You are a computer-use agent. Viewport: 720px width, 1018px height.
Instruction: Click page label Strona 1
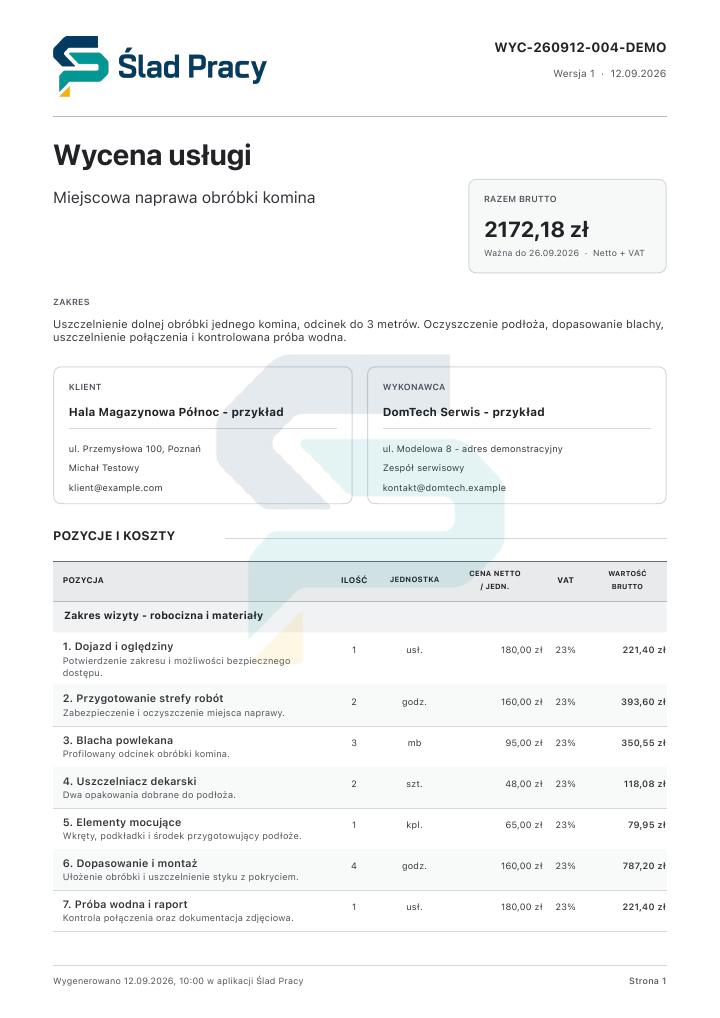point(647,980)
